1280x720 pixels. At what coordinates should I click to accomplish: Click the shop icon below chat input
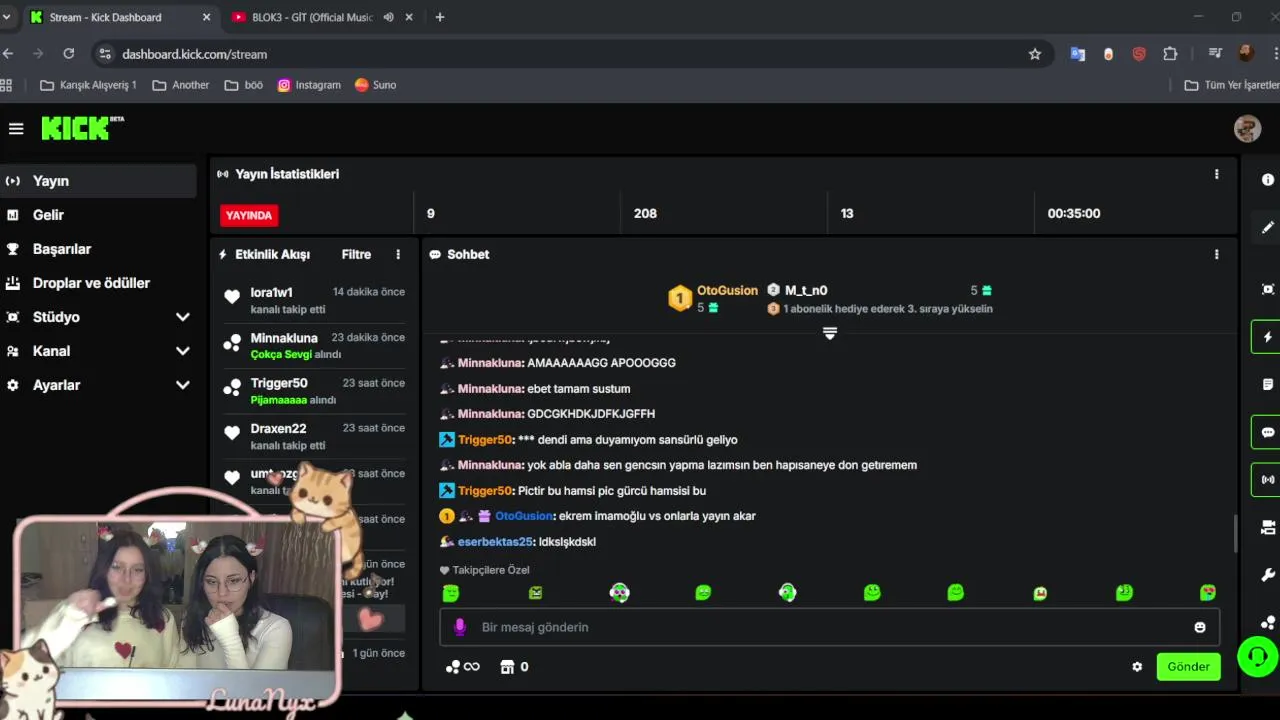click(506, 667)
